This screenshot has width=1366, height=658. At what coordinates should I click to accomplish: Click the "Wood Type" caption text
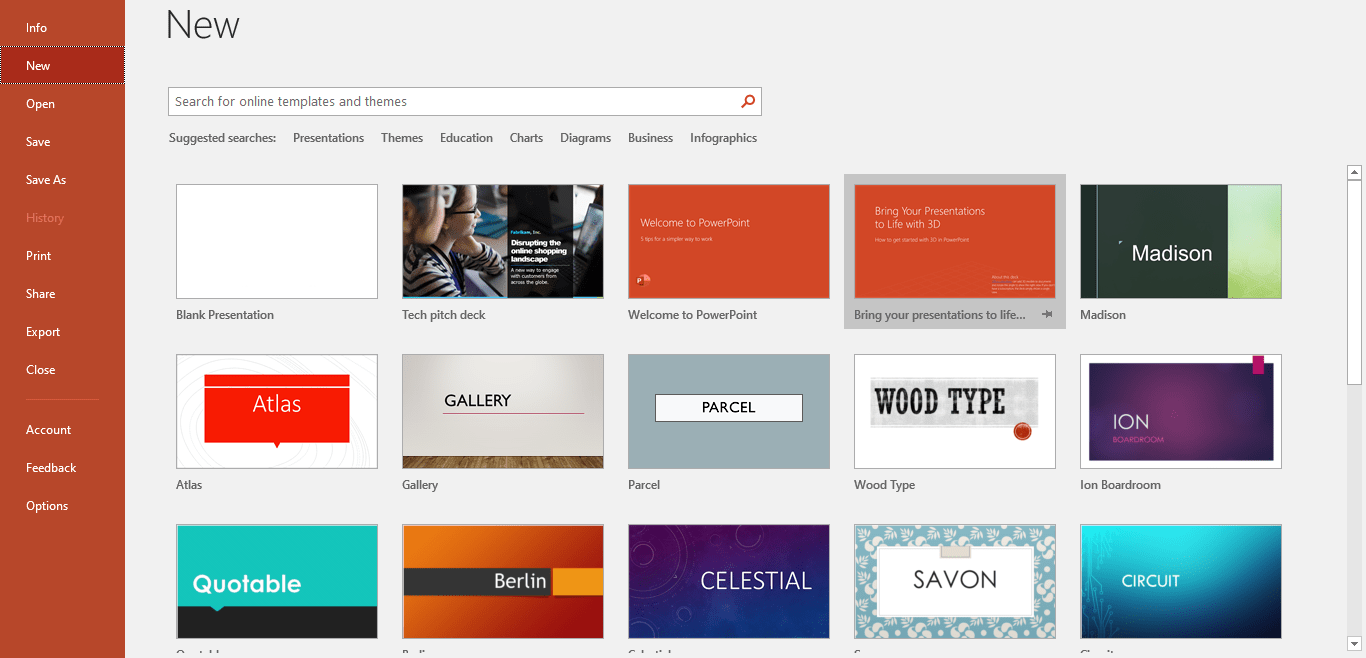point(885,485)
